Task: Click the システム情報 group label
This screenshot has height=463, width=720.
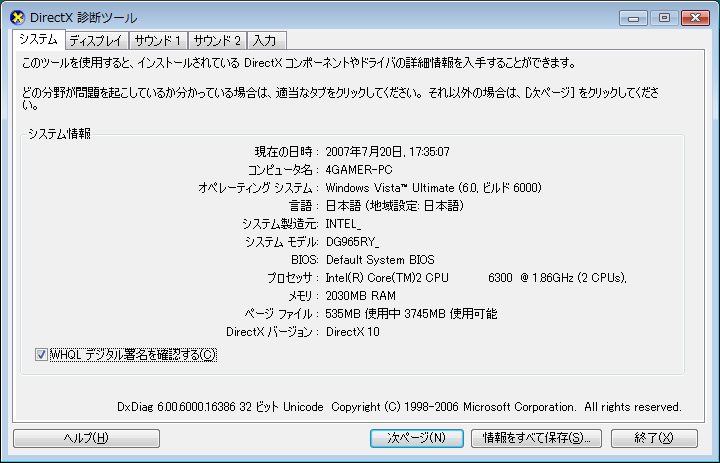Action: pos(60,134)
